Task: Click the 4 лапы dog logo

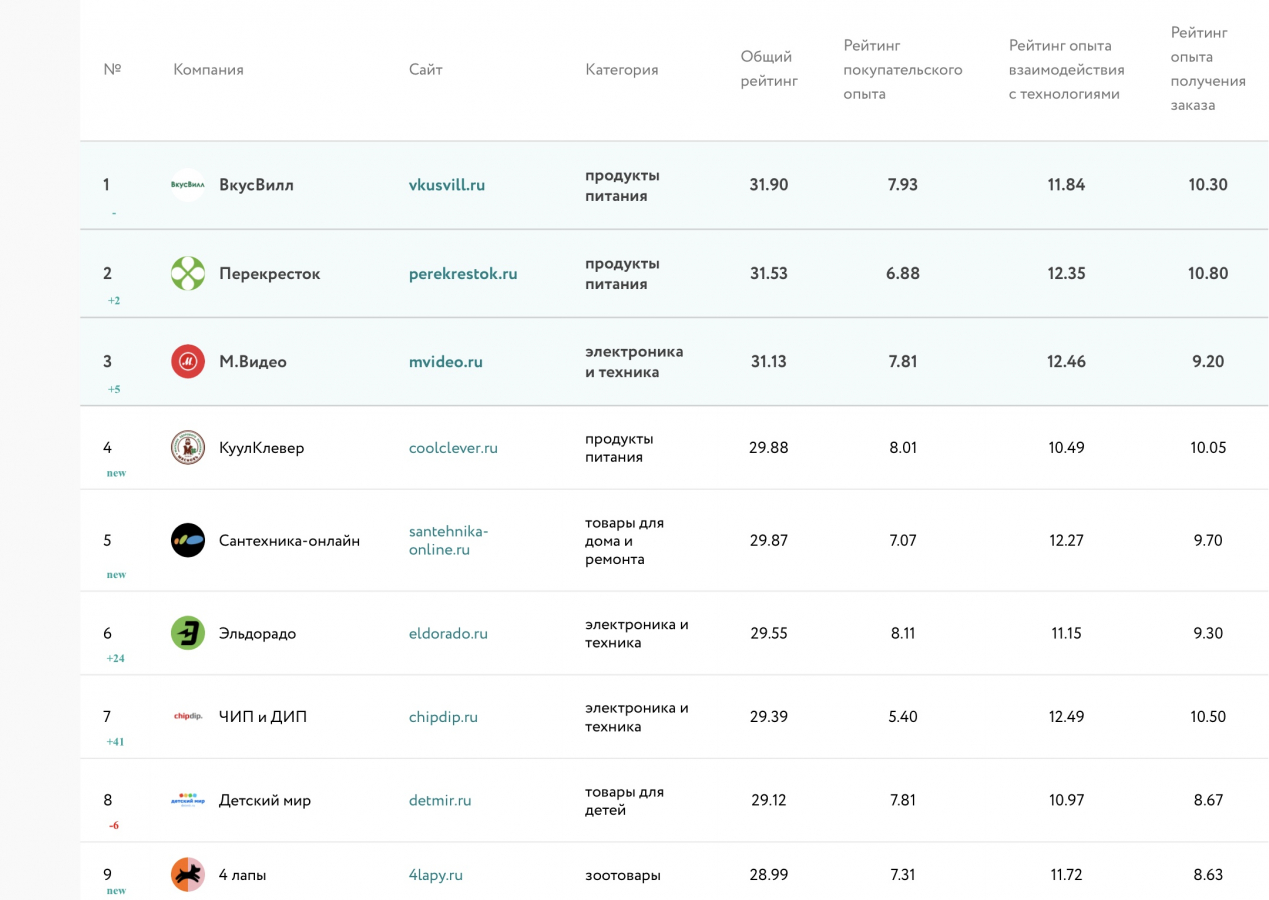Action: tap(188, 874)
